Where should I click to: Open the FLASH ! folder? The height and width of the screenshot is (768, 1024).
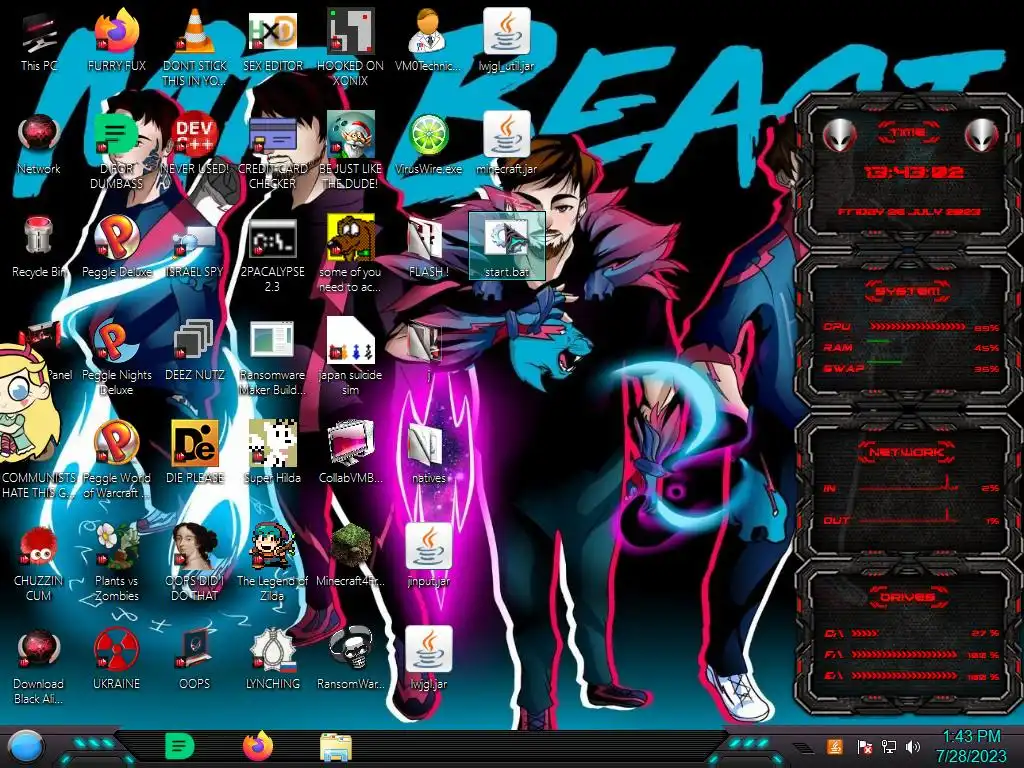coord(428,247)
